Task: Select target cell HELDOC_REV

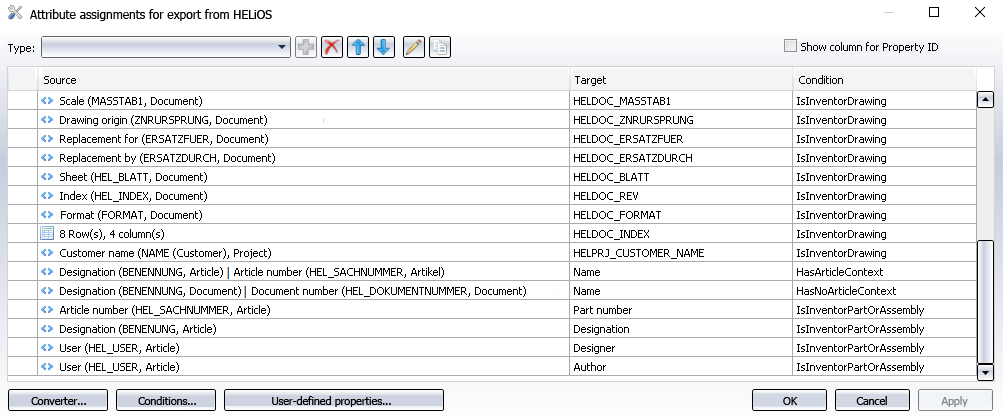Action: (x=681, y=196)
